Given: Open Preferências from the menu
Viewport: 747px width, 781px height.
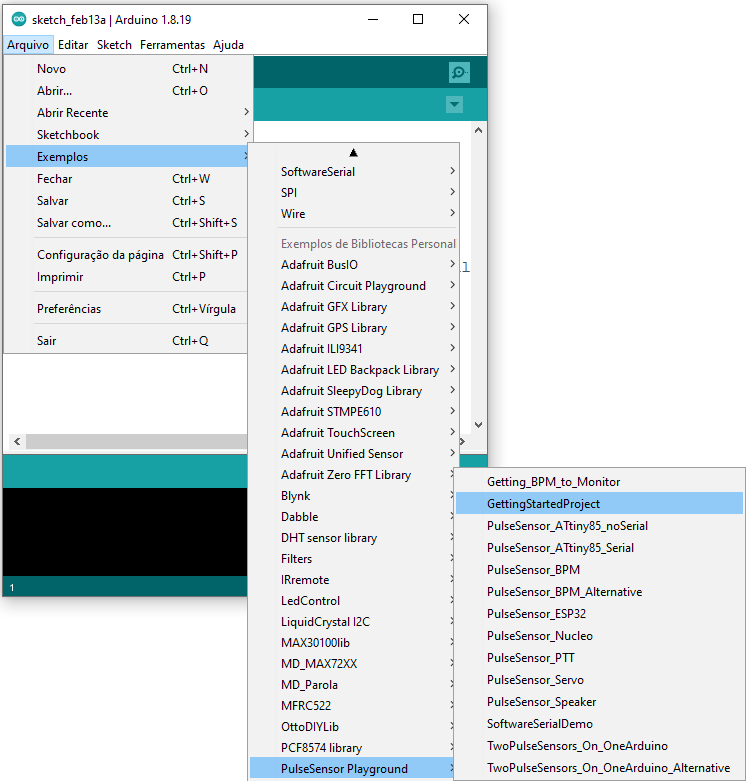Looking at the screenshot, I should pyautogui.click(x=126, y=308).
